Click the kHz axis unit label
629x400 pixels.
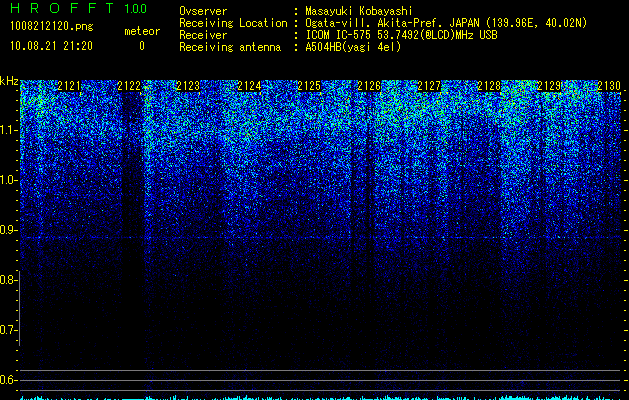[9, 81]
